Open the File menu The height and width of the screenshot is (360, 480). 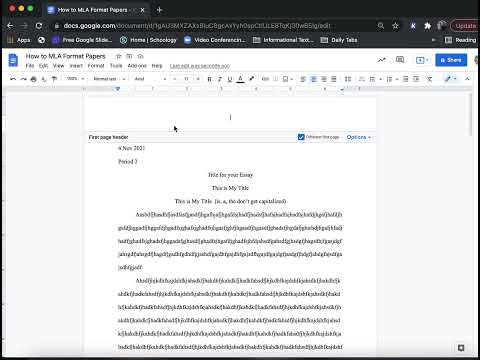(30, 66)
